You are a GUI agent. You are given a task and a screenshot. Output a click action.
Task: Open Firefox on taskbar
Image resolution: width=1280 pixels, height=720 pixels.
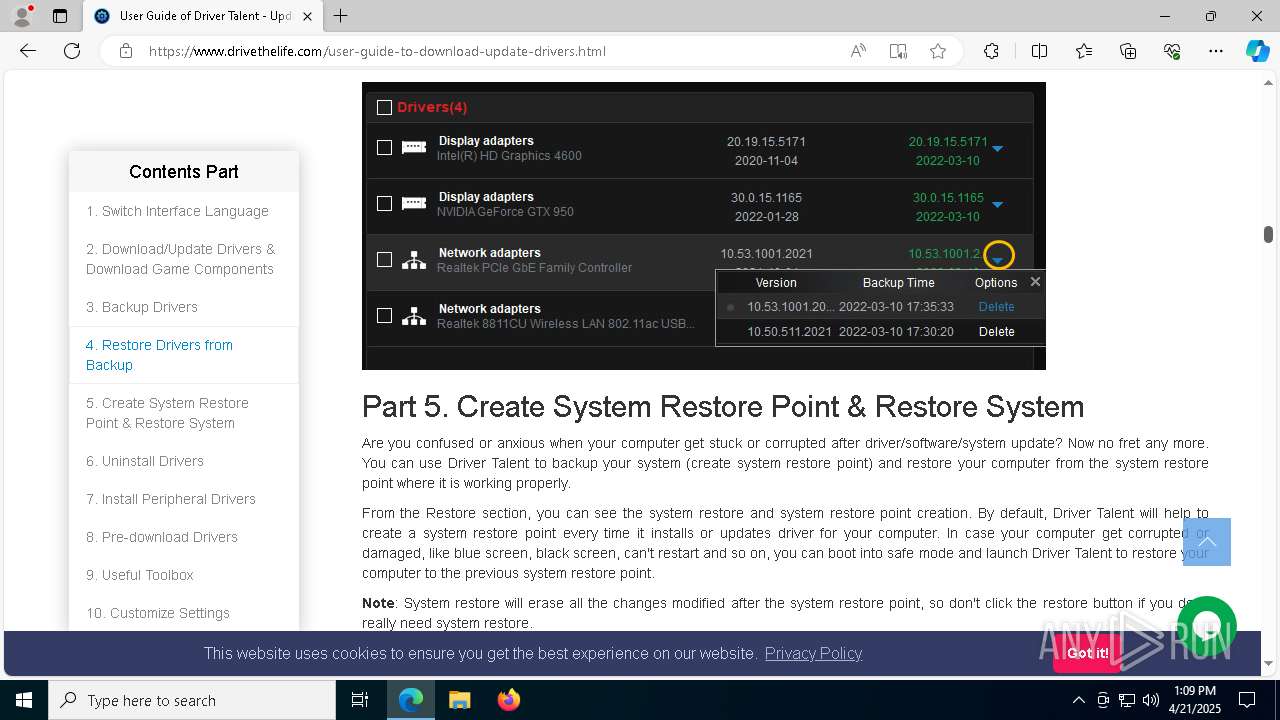508,700
